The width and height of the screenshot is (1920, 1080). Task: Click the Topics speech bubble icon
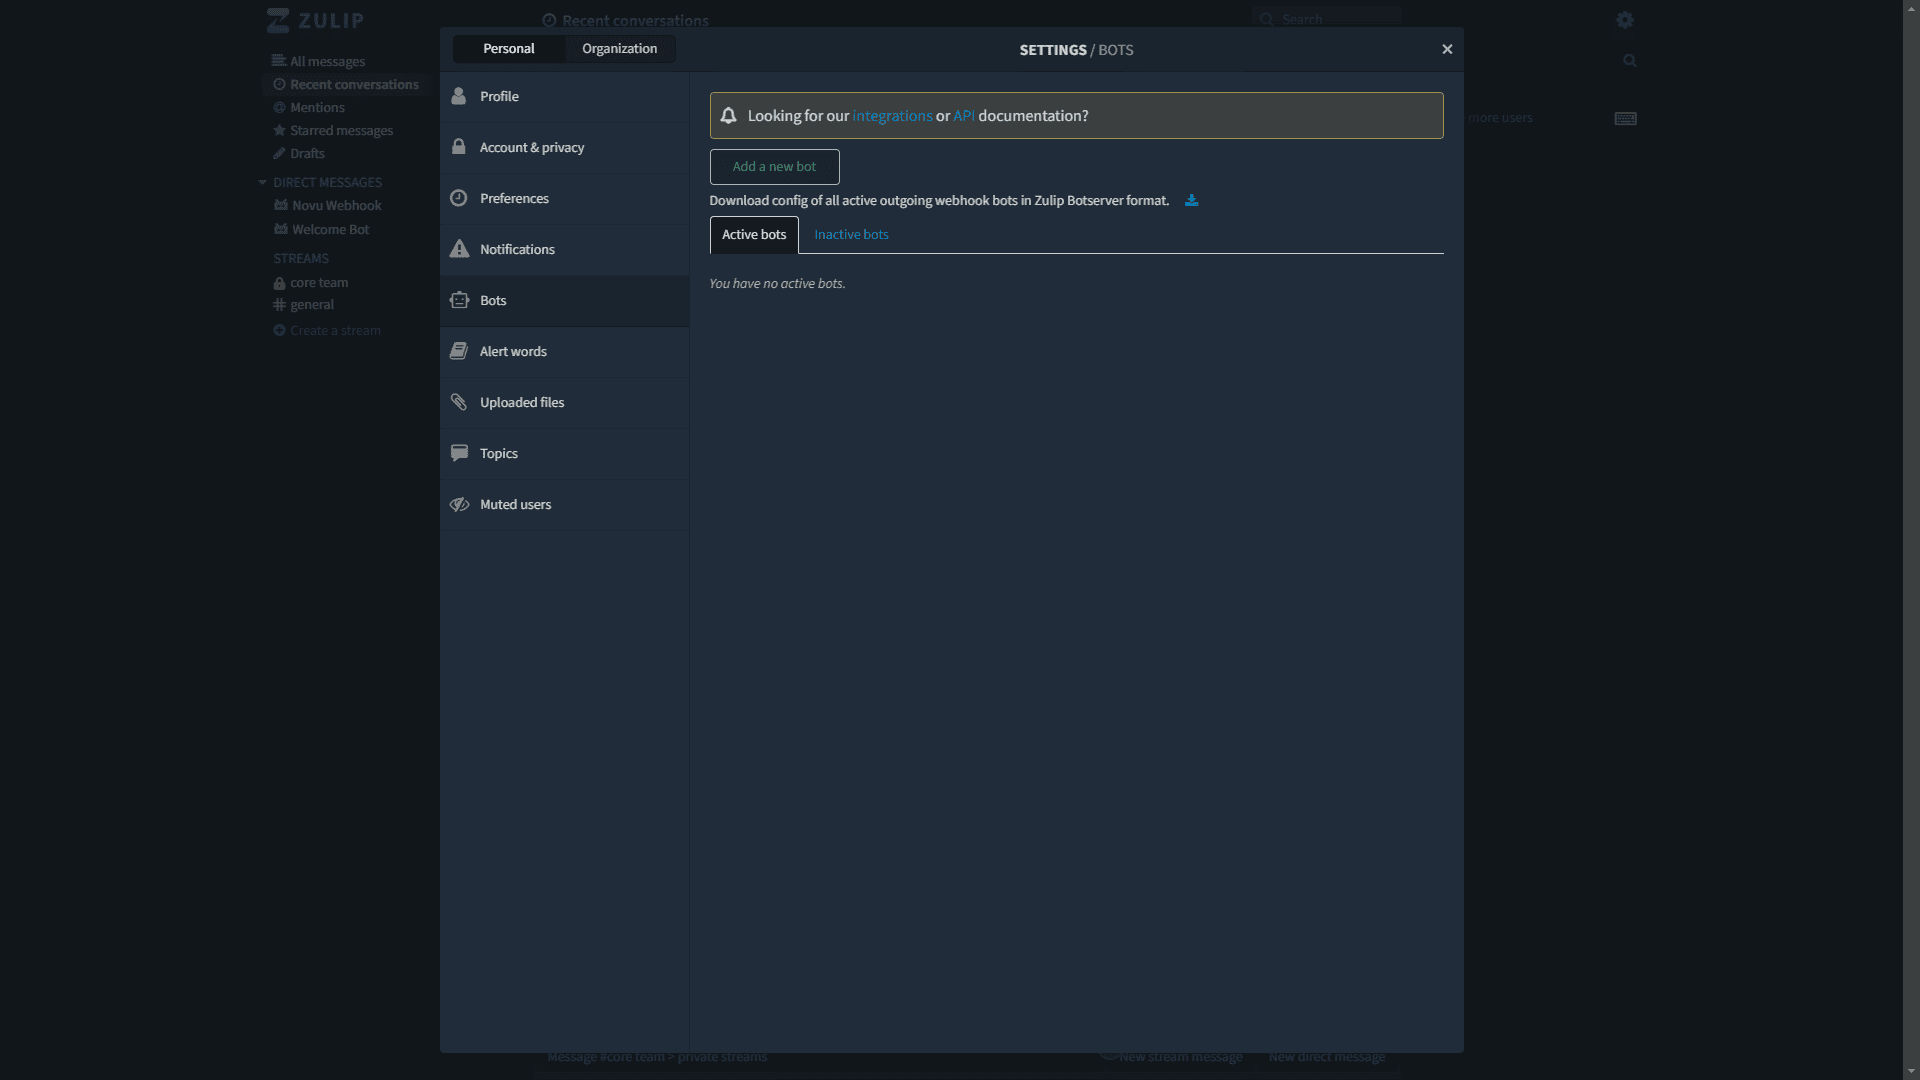pos(459,453)
